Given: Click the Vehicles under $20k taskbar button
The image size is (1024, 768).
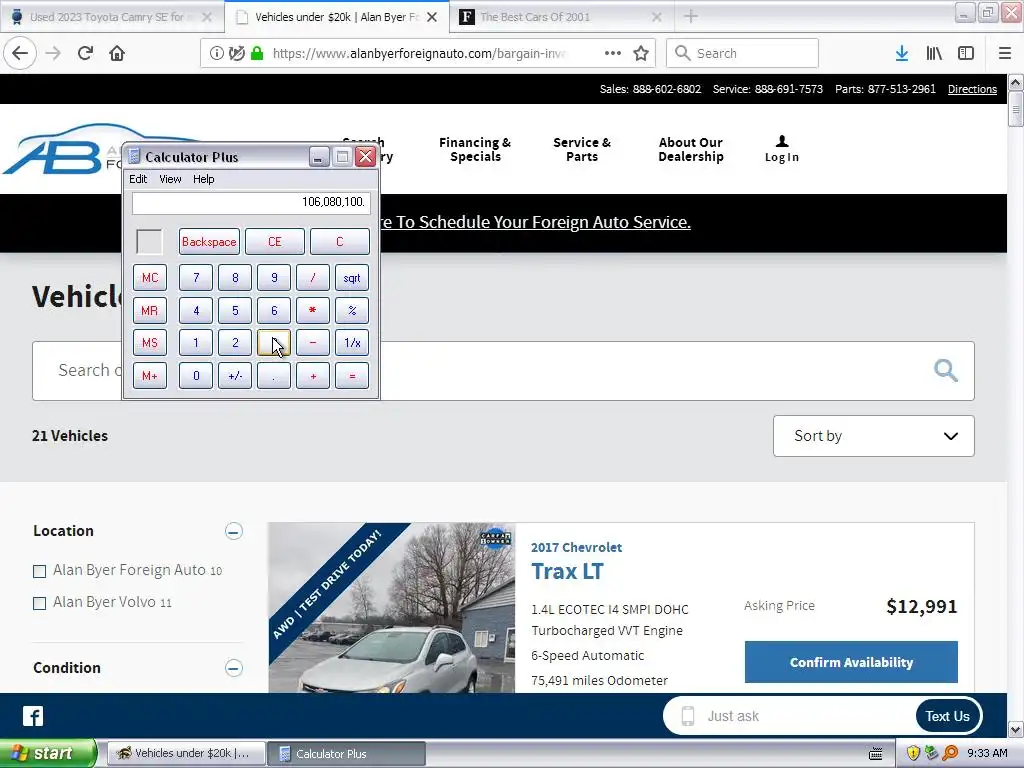Looking at the screenshot, I should (x=185, y=753).
